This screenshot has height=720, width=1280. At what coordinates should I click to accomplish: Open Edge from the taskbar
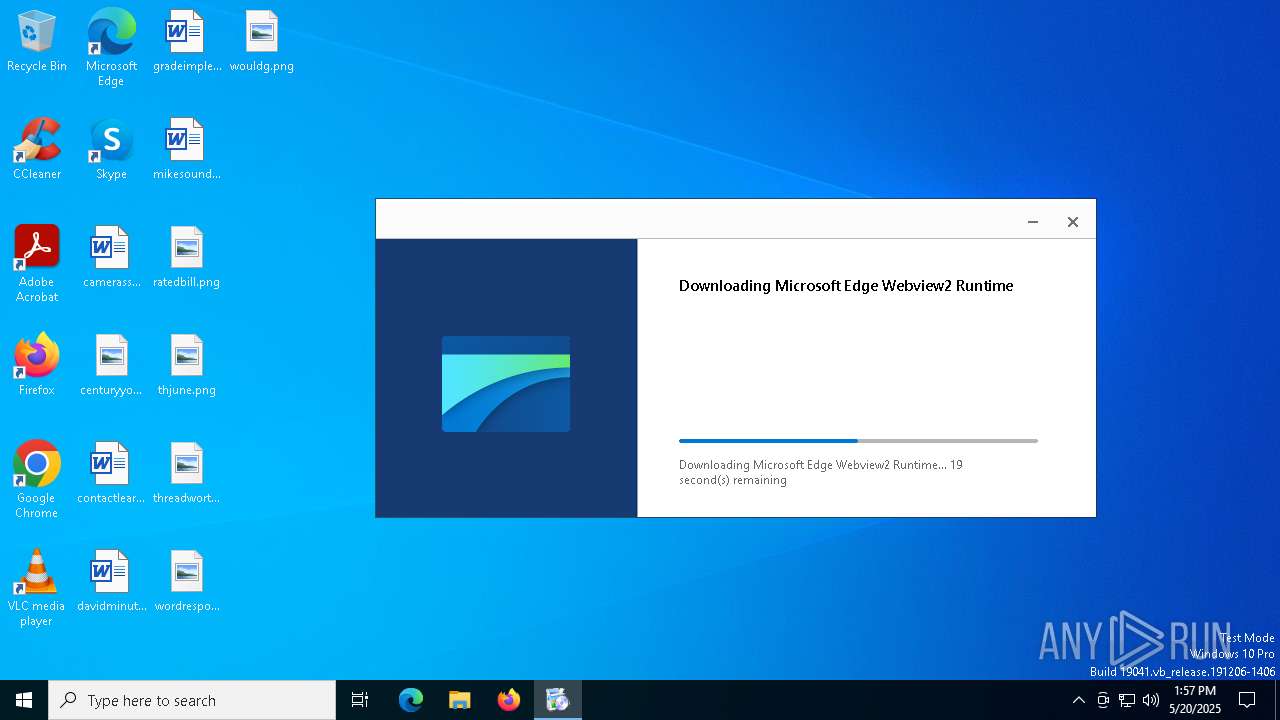411,700
